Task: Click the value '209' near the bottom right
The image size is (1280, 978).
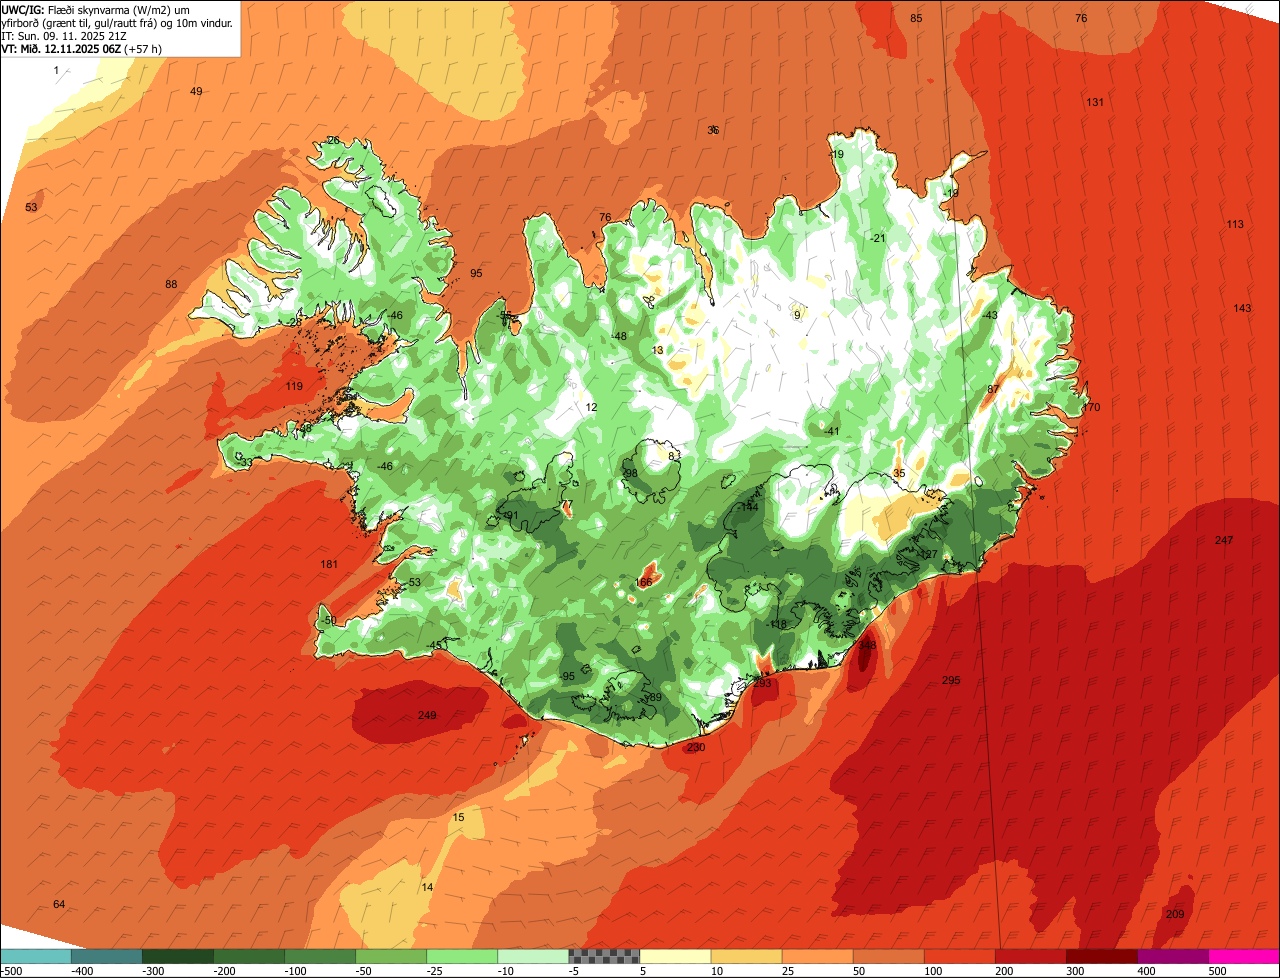Action: pos(1175,915)
